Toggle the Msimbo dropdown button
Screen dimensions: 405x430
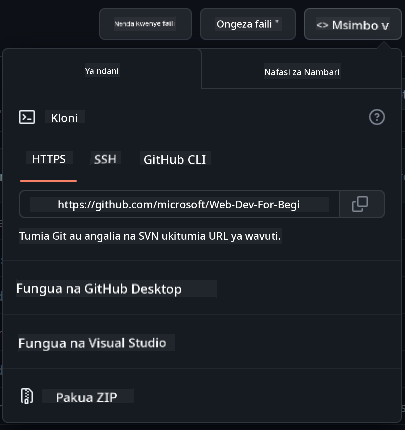tap(353, 24)
